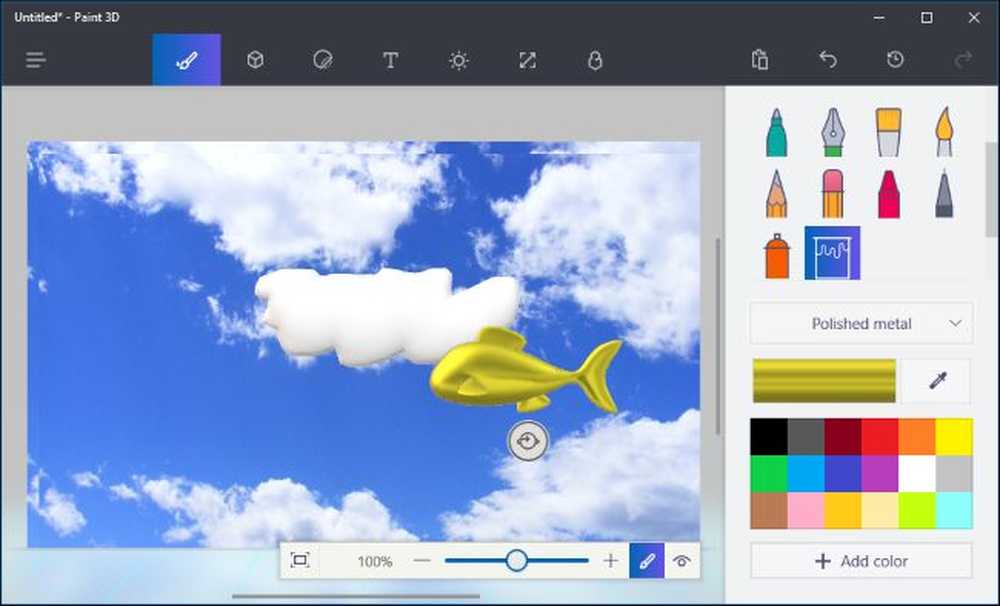The image size is (1000, 606).
Task: Choose the lime green color swatch
Action: 916,510
